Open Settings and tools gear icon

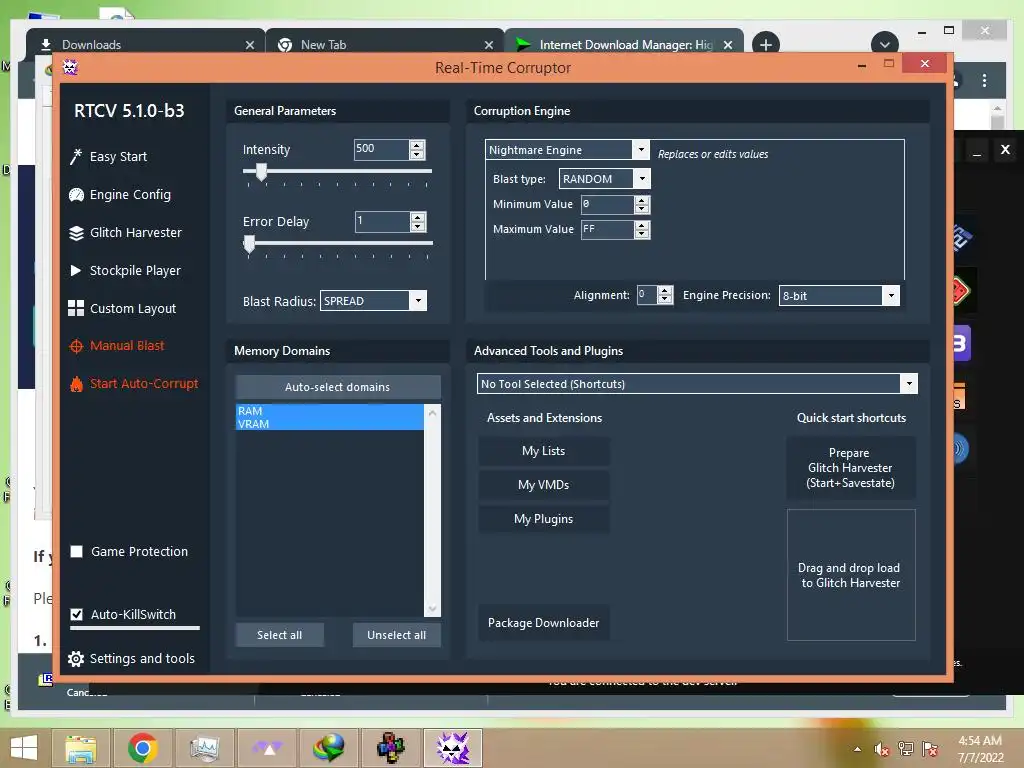(x=76, y=659)
